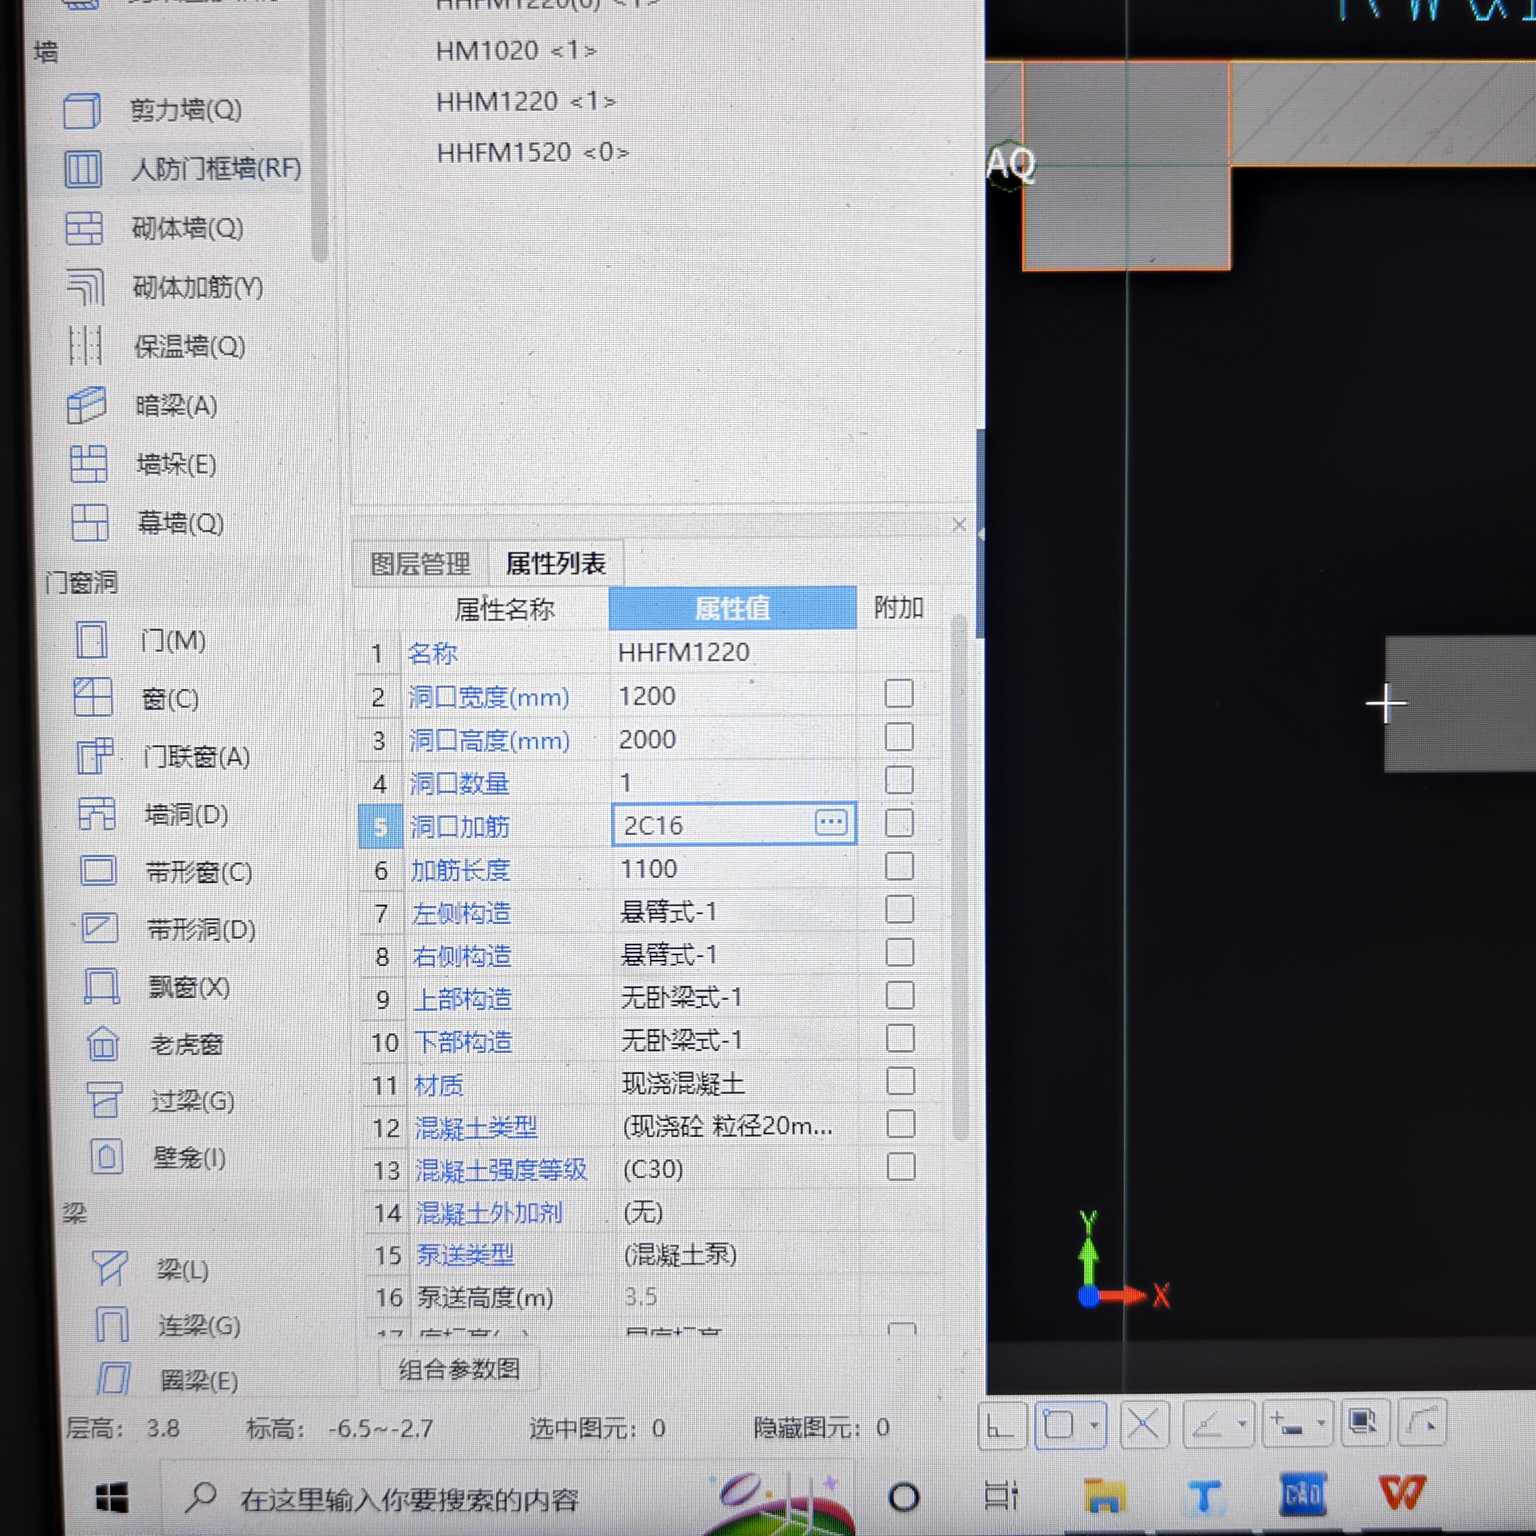Click the property list vertical scrollbar
1536x1536 pixels.
960,877
